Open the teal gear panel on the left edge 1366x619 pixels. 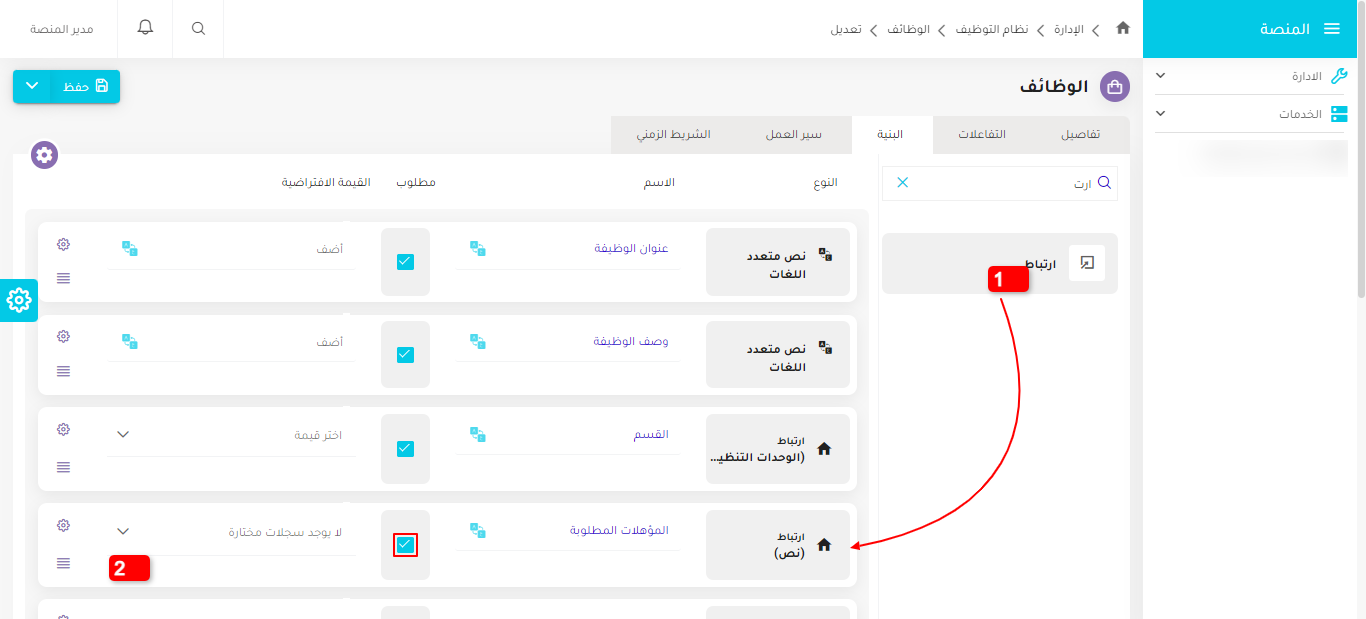point(18,300)
